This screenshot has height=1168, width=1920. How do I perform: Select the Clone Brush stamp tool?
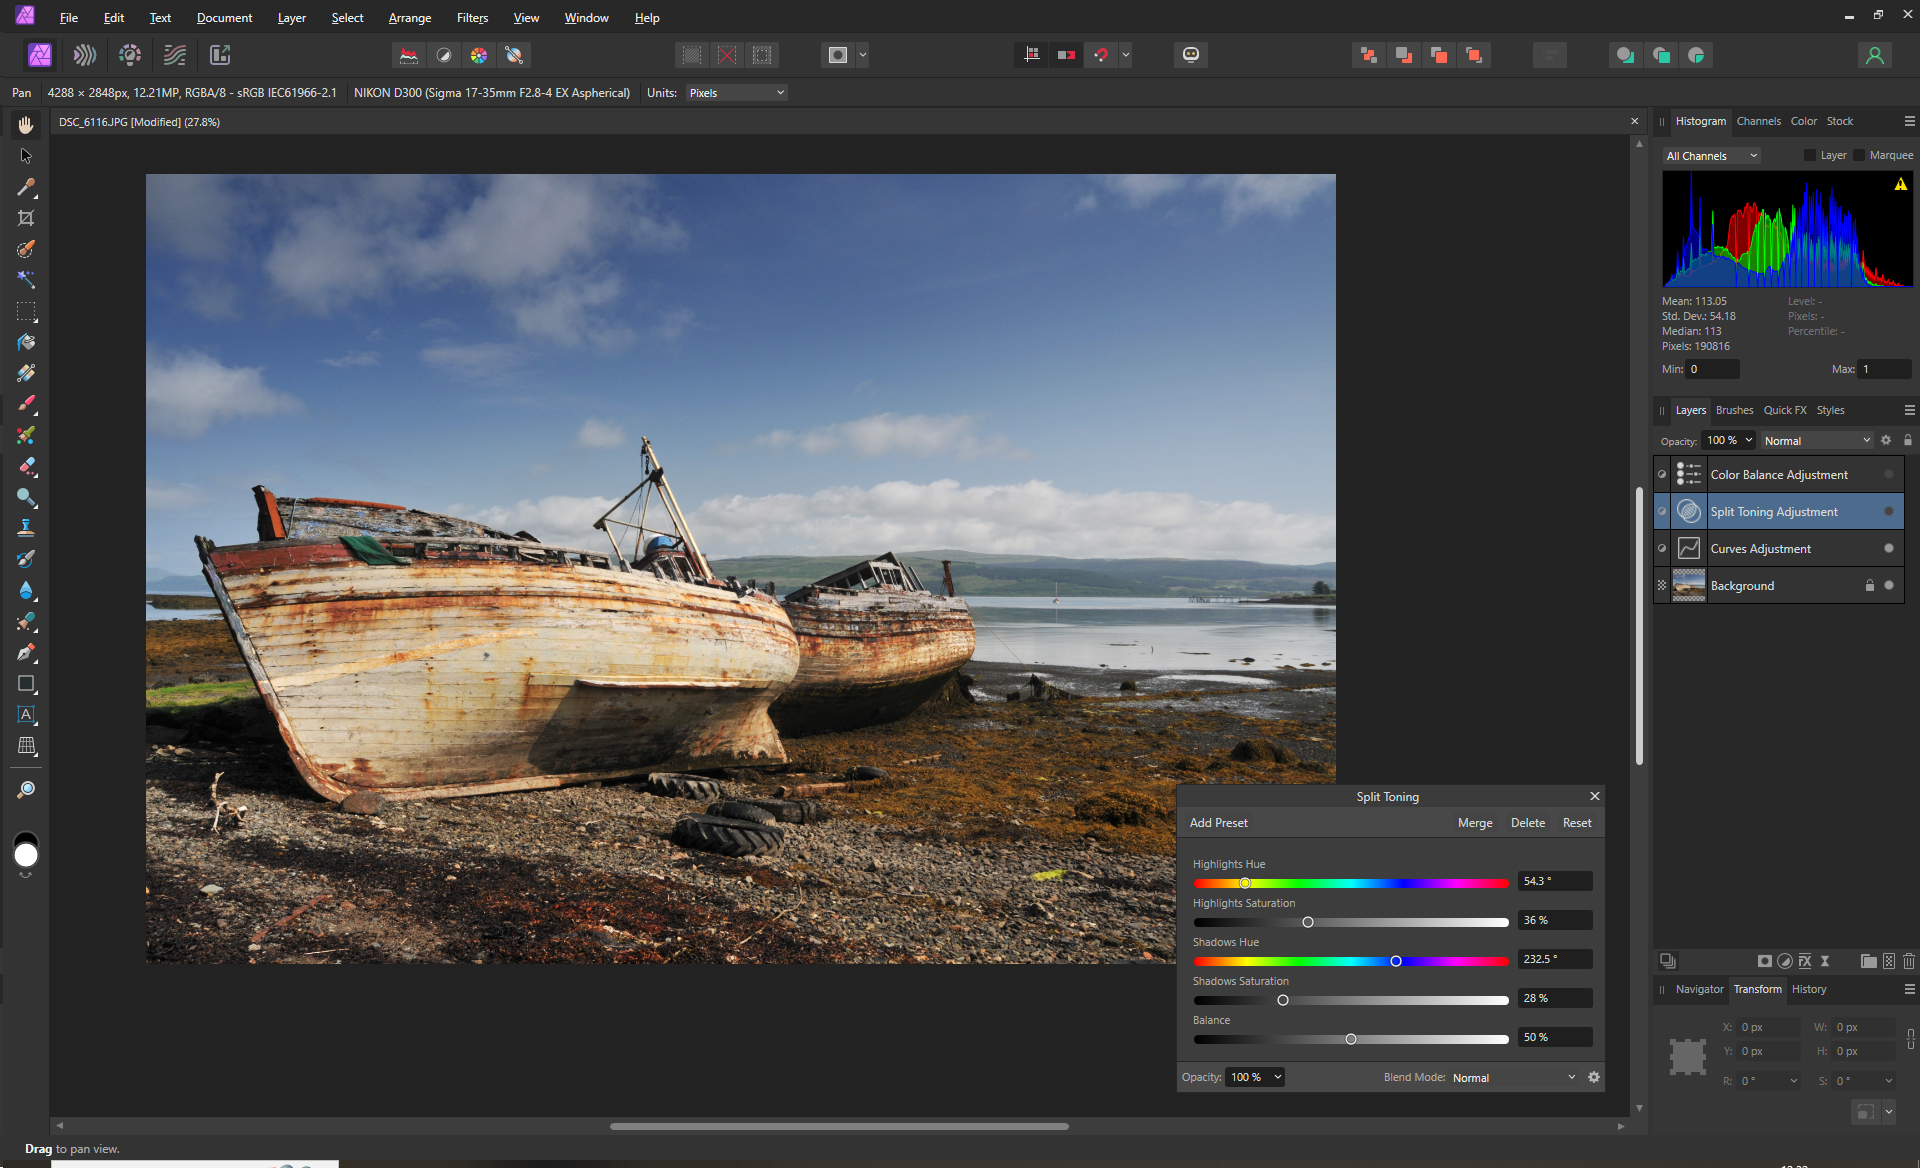click(26, 528)
